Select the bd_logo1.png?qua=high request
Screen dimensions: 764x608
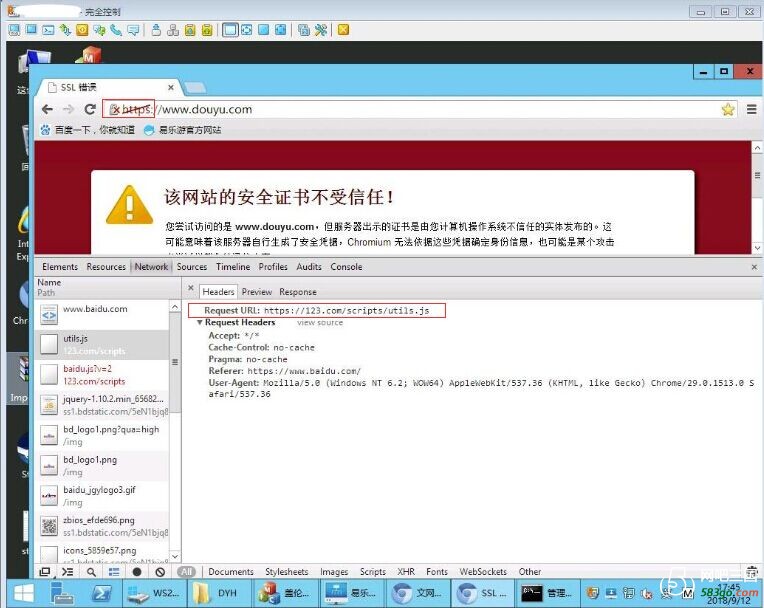click(102, 436)
